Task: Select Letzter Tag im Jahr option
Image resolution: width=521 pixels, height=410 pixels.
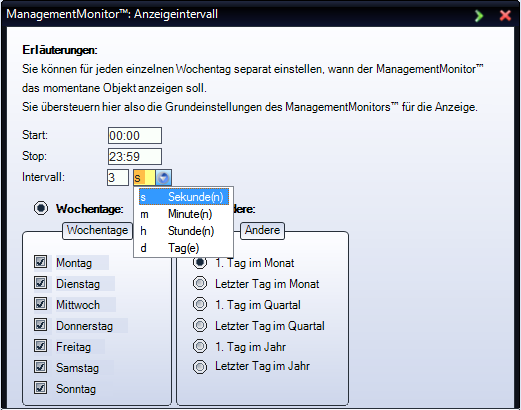Action: pyautogui.click(x=200, y=367)
